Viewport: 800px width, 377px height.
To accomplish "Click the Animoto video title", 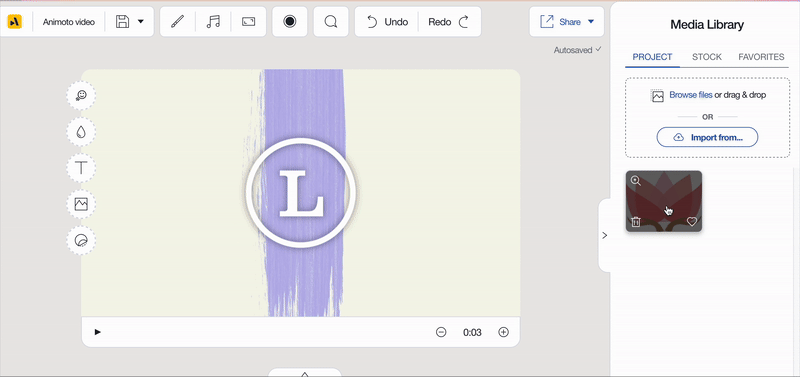I will 68,22.
